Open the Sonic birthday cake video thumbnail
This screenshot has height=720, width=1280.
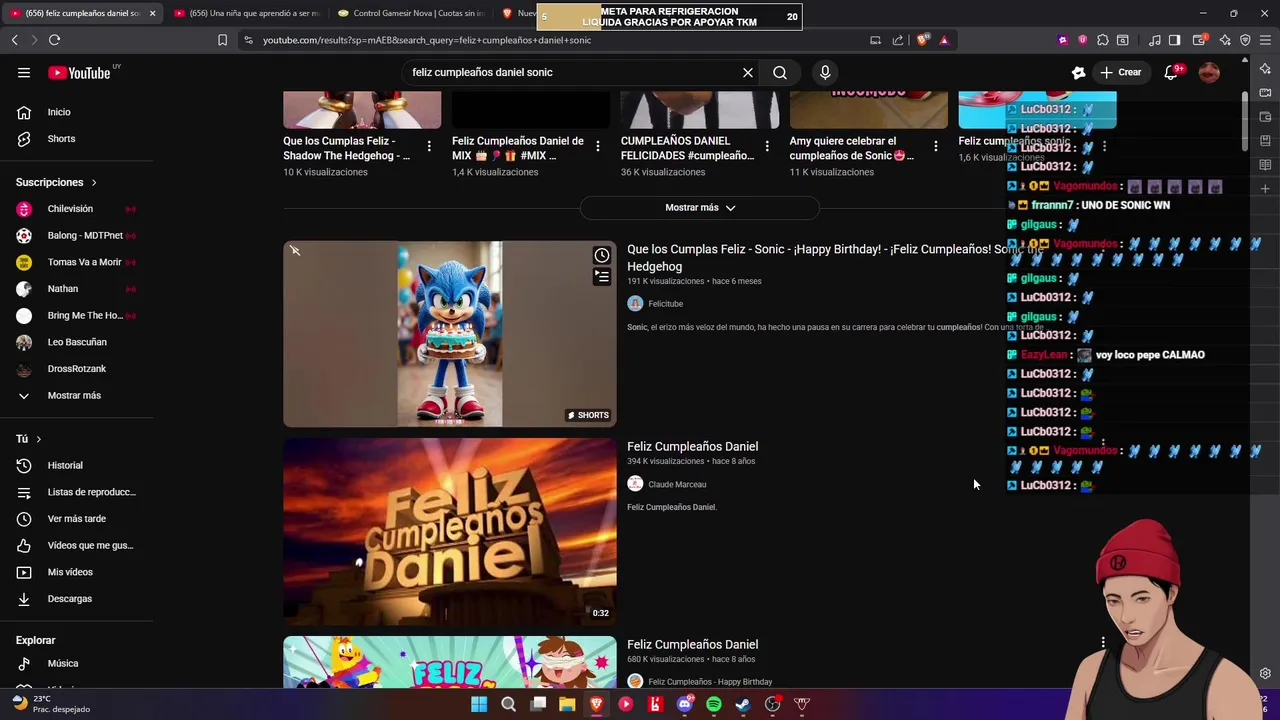(x=450, y=334)
